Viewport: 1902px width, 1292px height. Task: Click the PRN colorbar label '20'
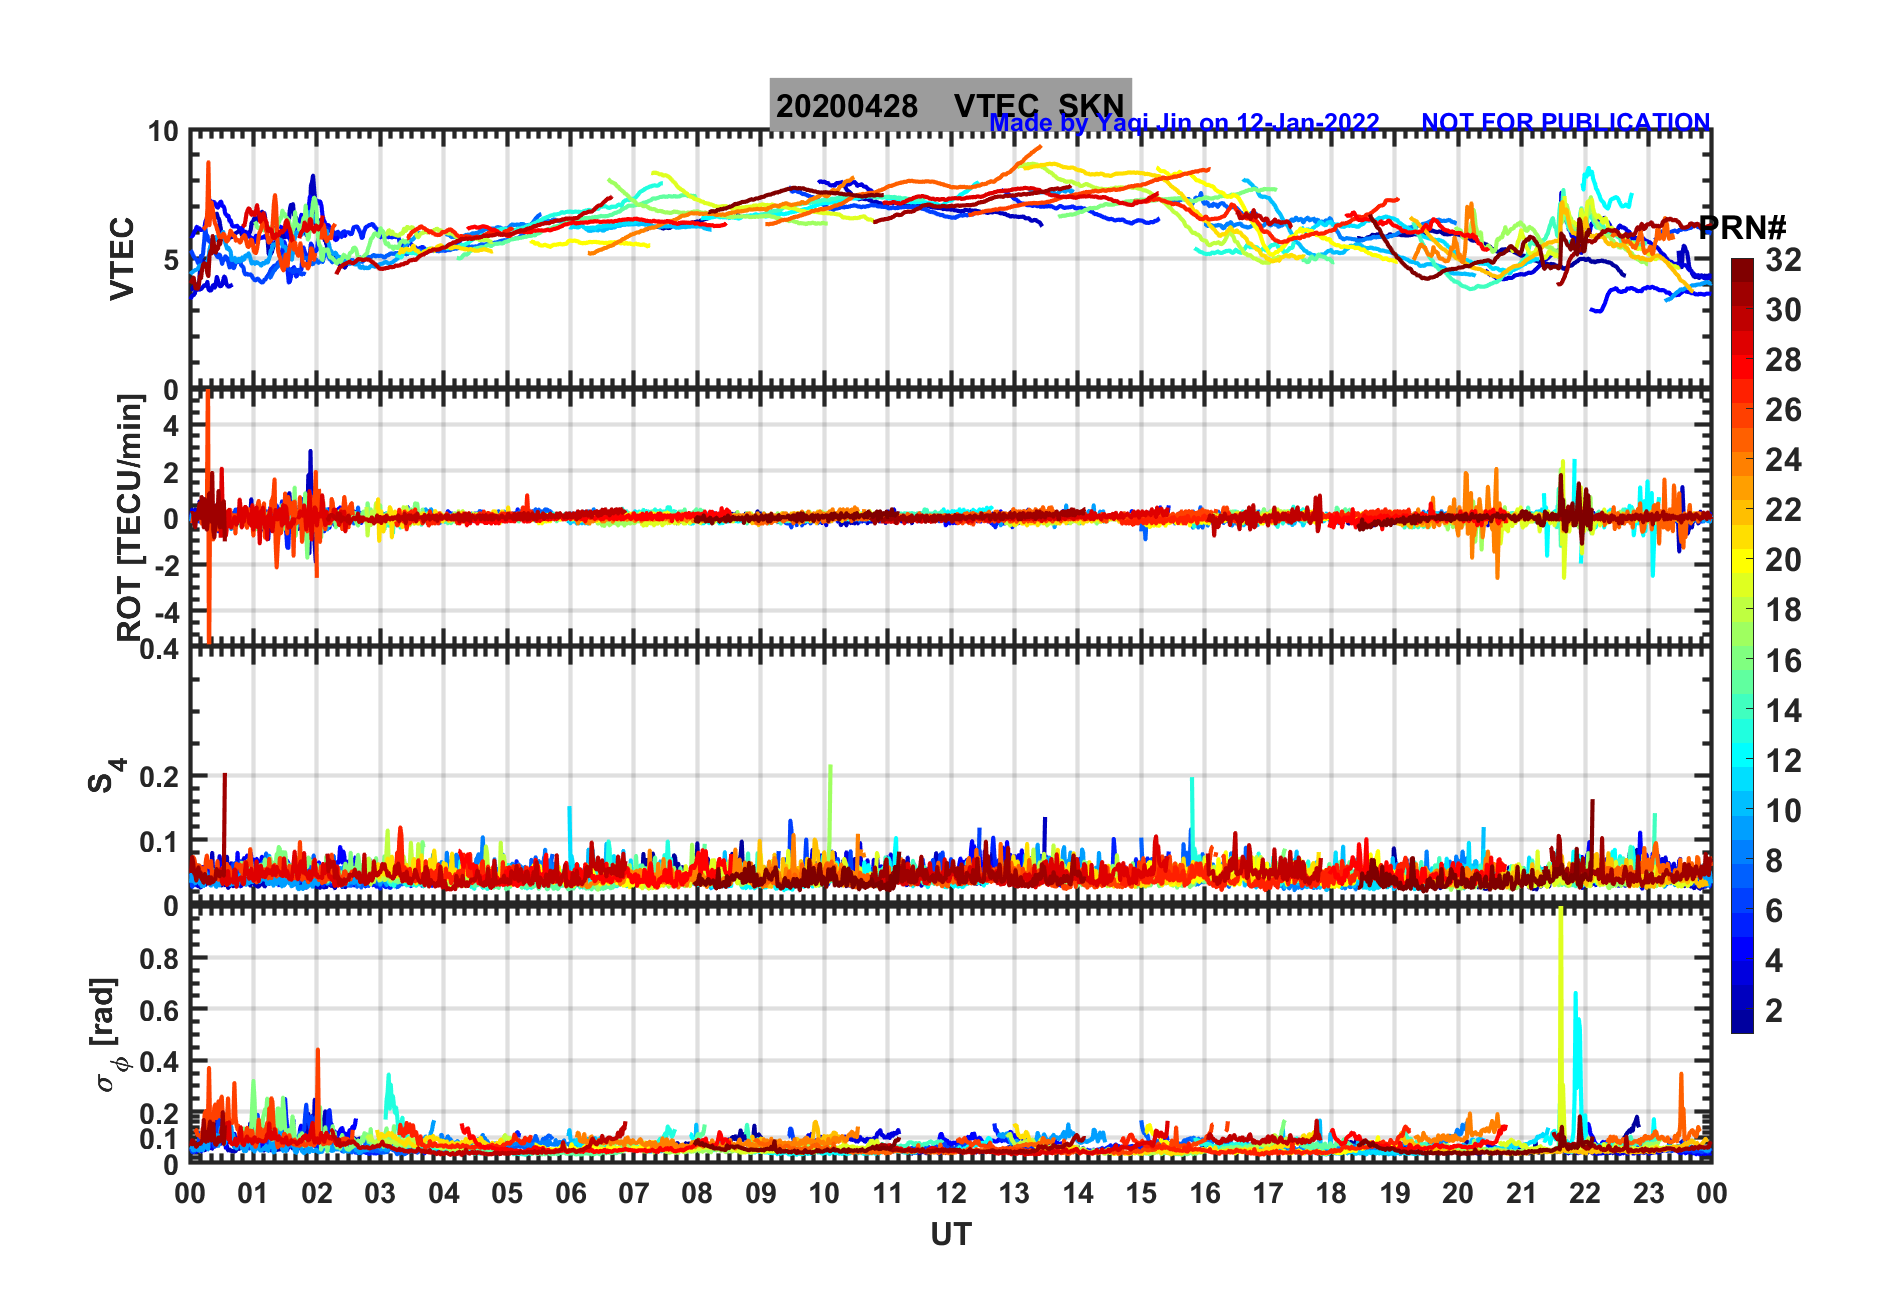pyautogui.click(x=1783, y=560)
